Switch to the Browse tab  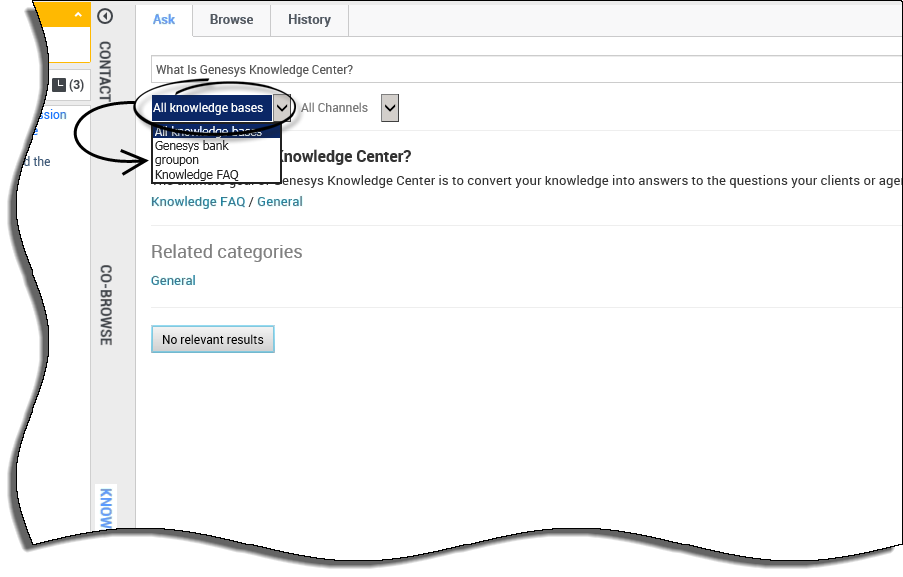point(231,19)
